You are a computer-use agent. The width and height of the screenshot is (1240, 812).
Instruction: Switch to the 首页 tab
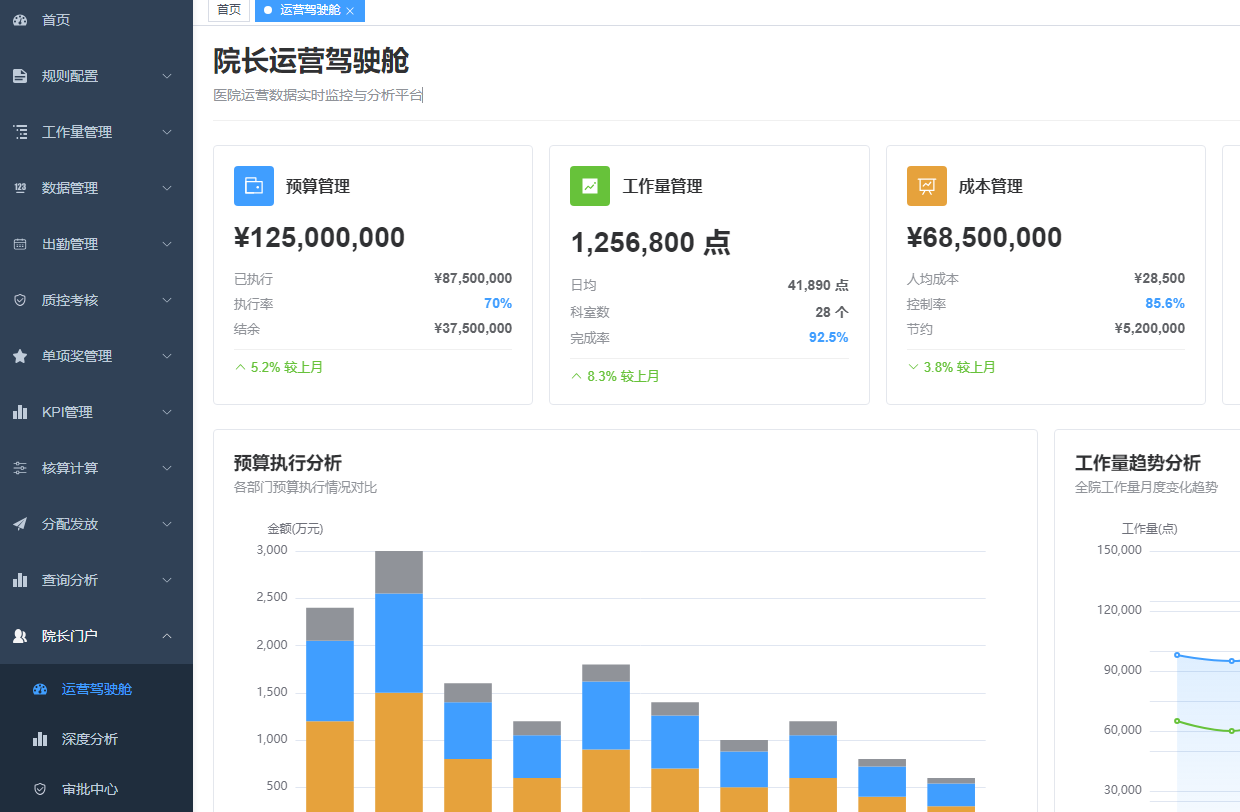(228, 10)
